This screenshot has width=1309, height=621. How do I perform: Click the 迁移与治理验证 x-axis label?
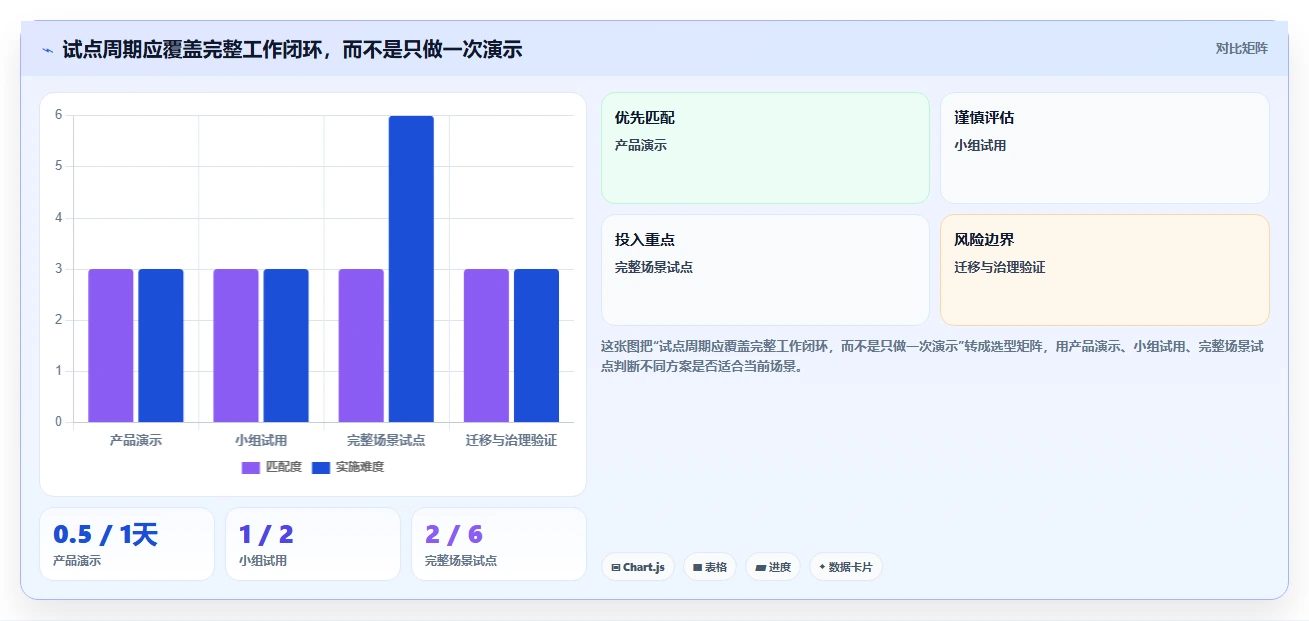pos(511,440)
